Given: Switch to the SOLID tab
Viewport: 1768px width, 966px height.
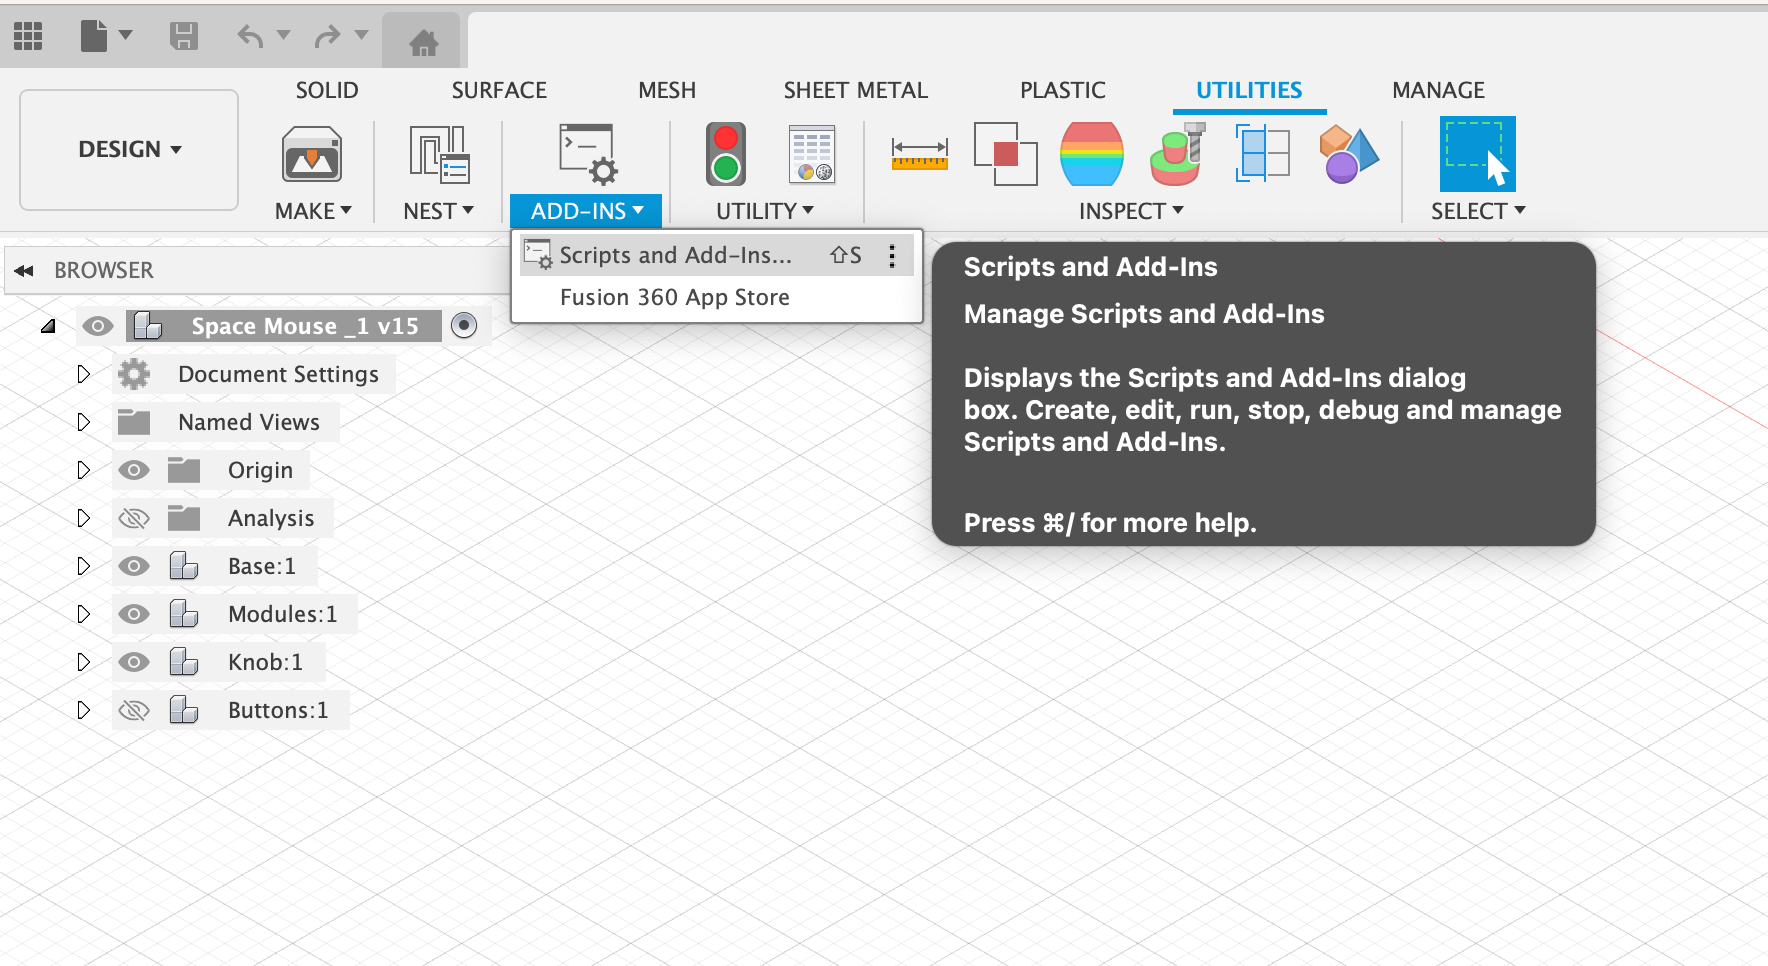Looking at the screenshot, I should click(327, 90).
